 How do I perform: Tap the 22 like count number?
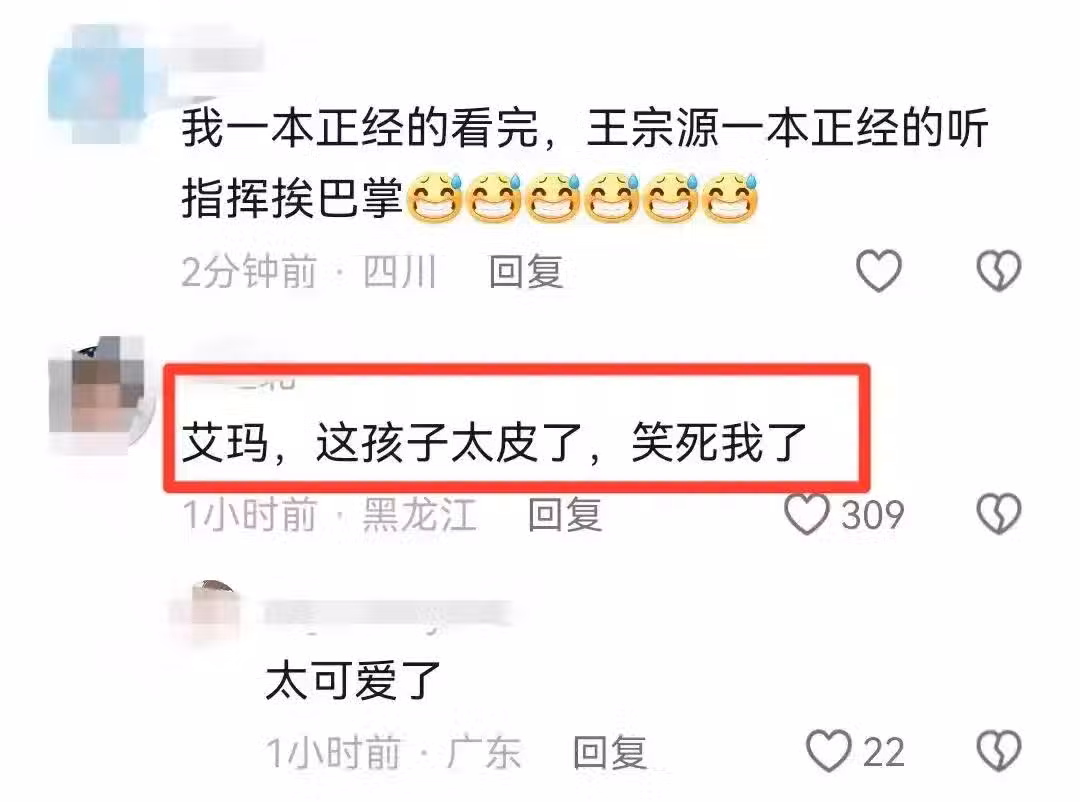point(884,752)
